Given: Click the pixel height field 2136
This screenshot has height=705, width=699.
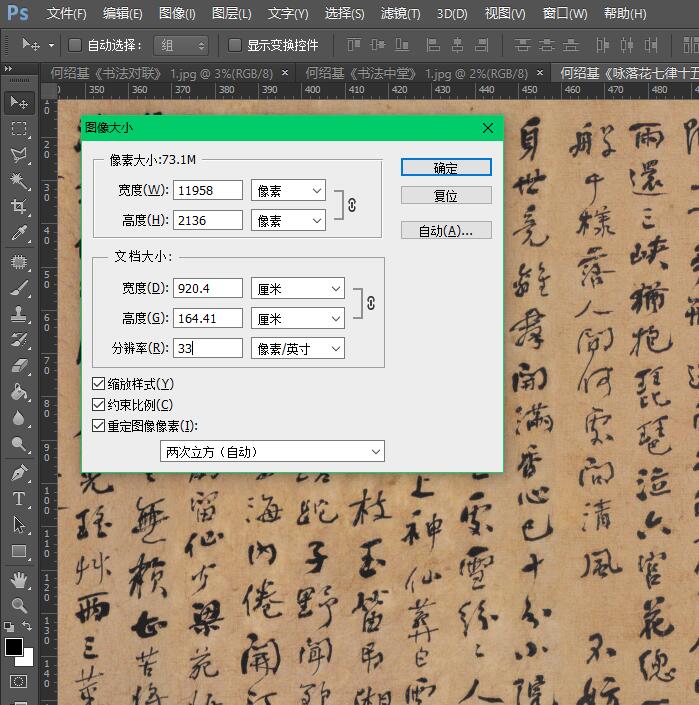Looking at the screenshot, I should coord(208,221).
